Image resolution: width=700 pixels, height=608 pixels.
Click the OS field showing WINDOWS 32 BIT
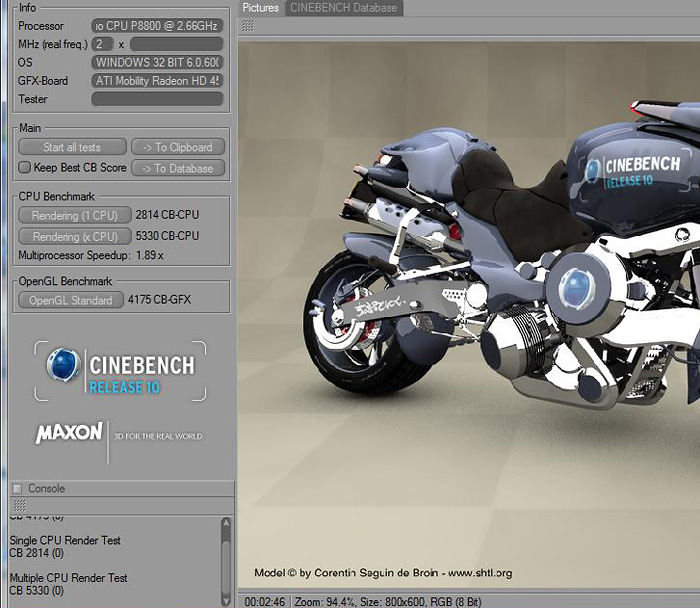(x=157, y=62)
